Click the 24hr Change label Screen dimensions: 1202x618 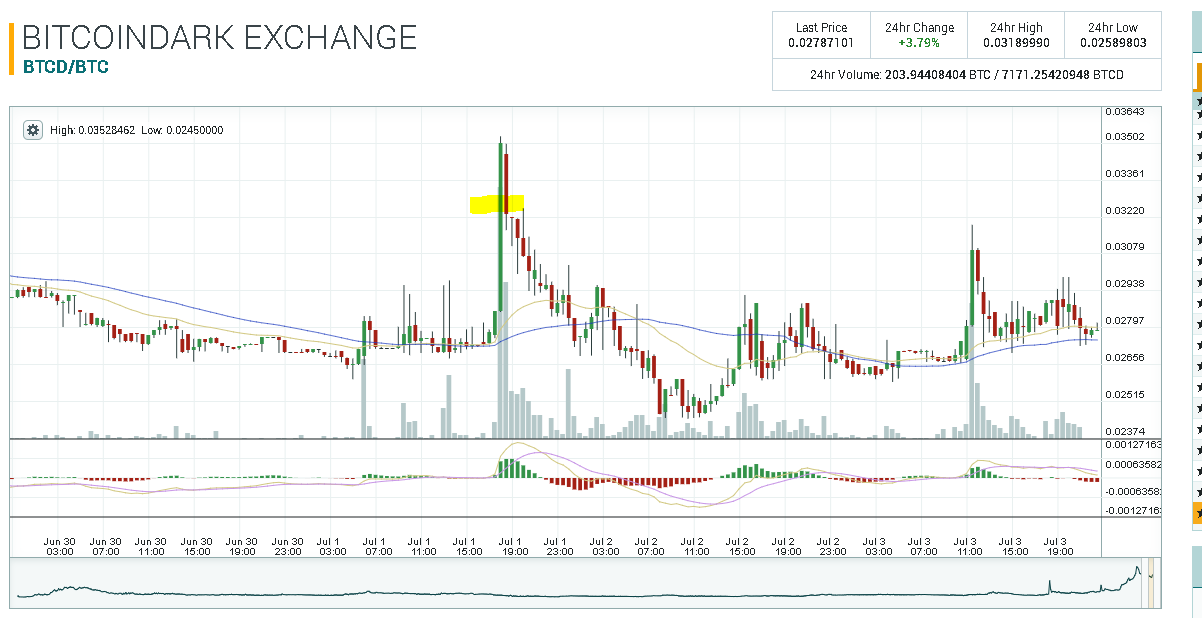(x=919, y=28)
